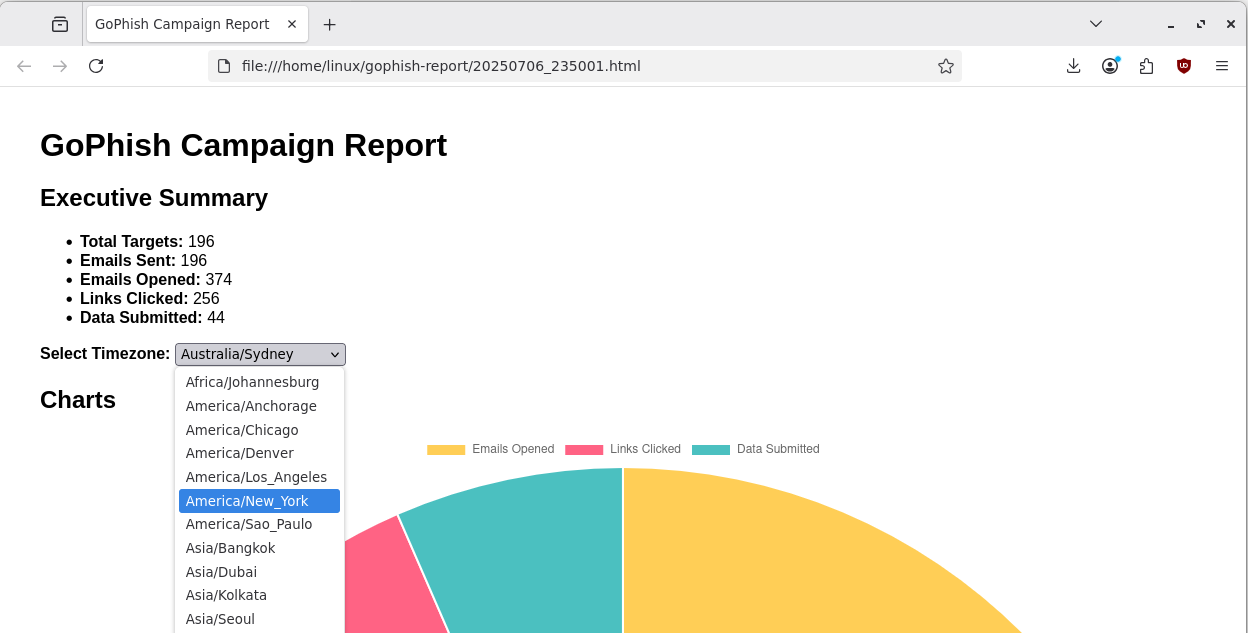
Task: Click the 'Data Submitted: 44' line
Action: click(x=152, y=318)
